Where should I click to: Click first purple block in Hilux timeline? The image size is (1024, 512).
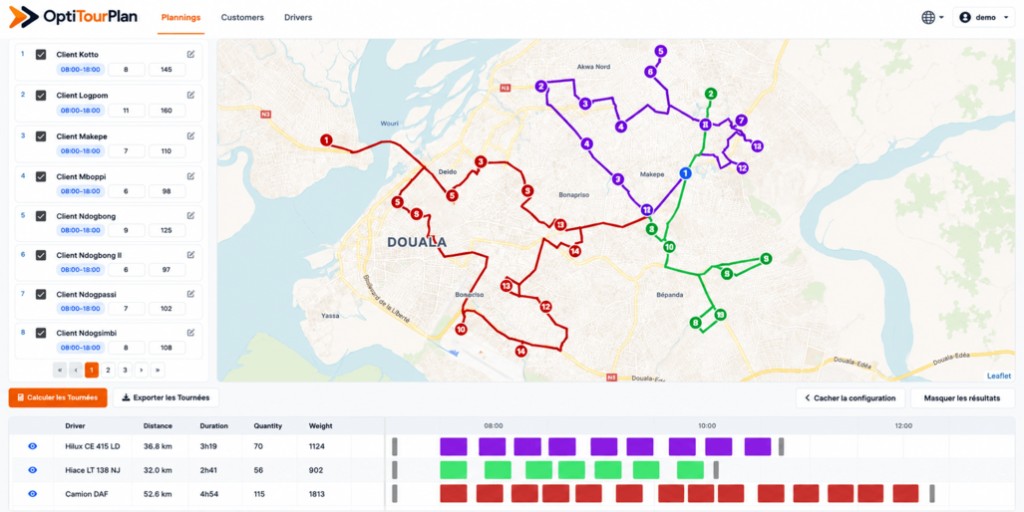click(x=453, y=447)
